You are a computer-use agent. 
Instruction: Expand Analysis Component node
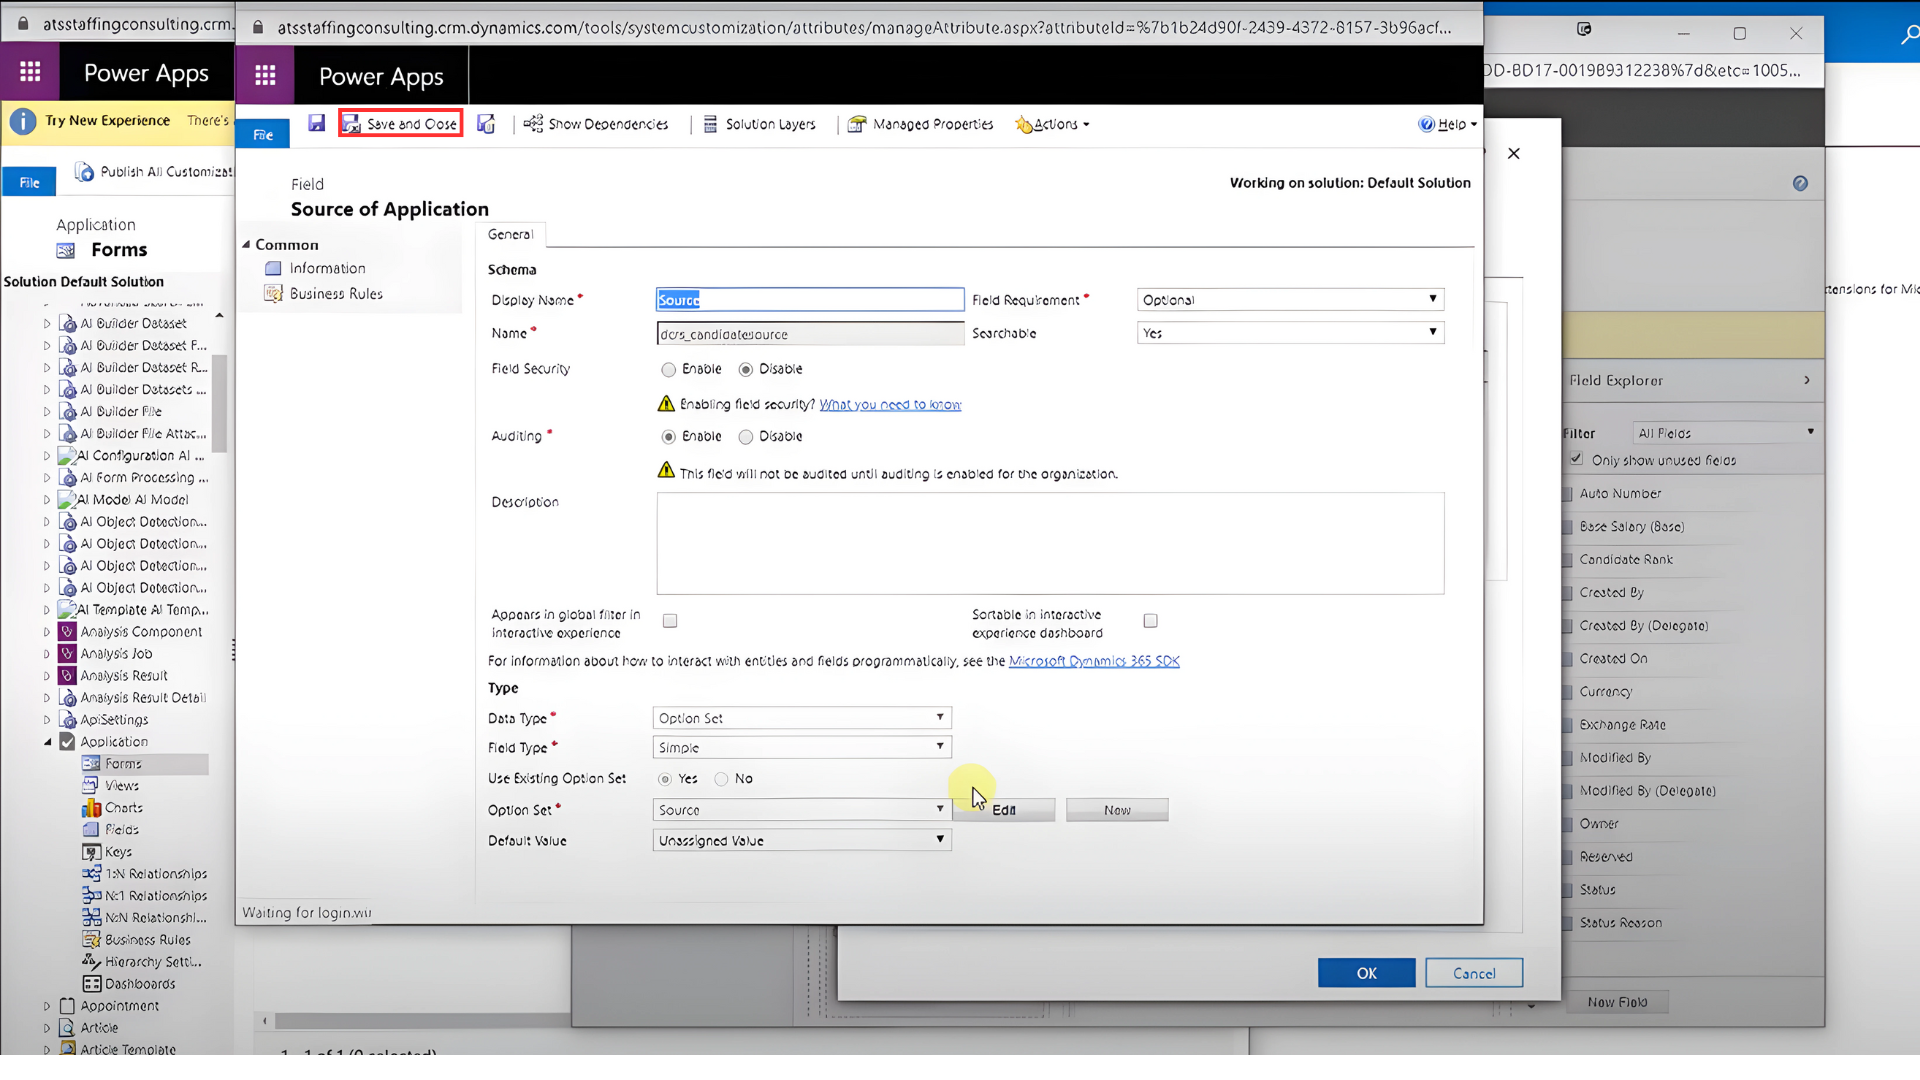pos(47,632)
